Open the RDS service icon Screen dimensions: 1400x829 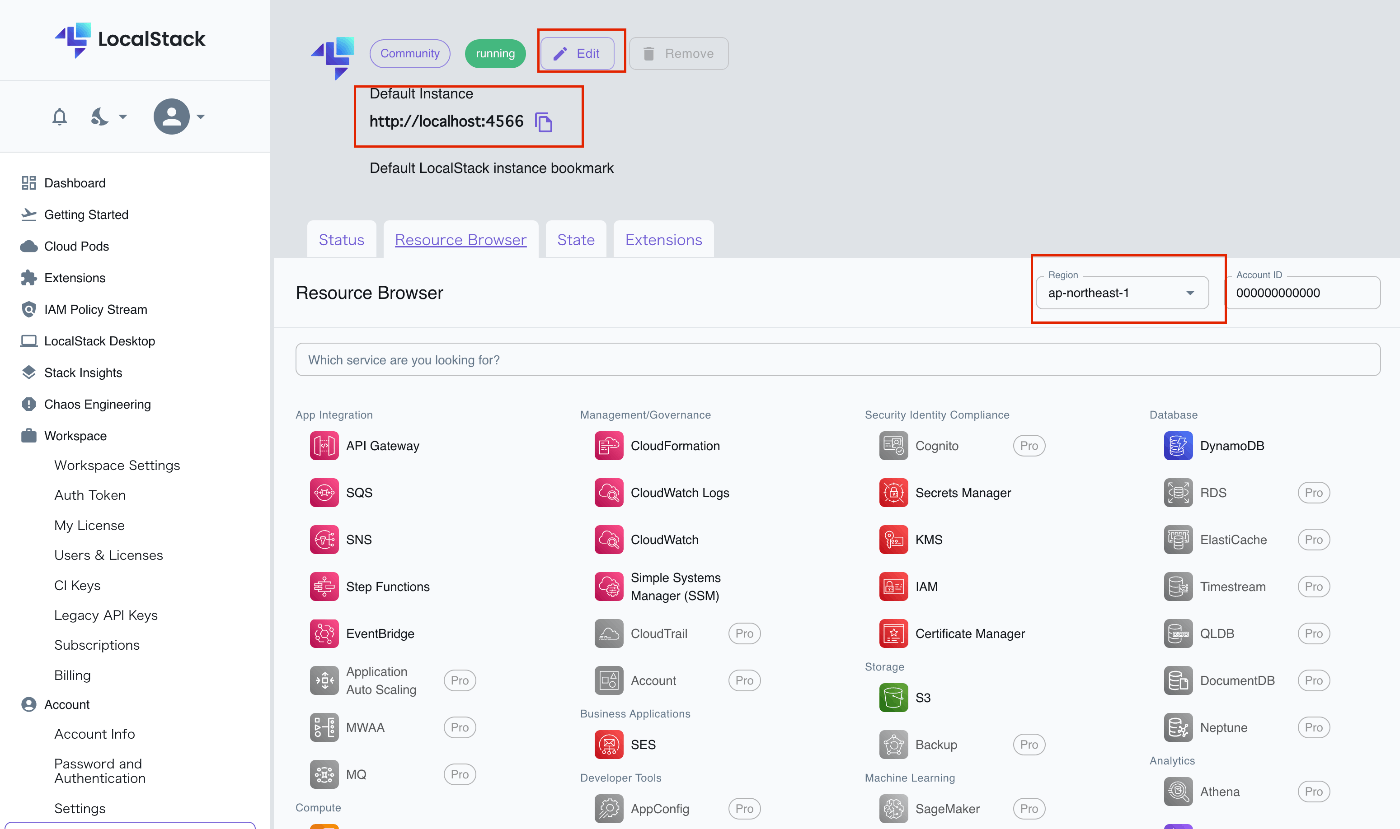pos(1179,493)
